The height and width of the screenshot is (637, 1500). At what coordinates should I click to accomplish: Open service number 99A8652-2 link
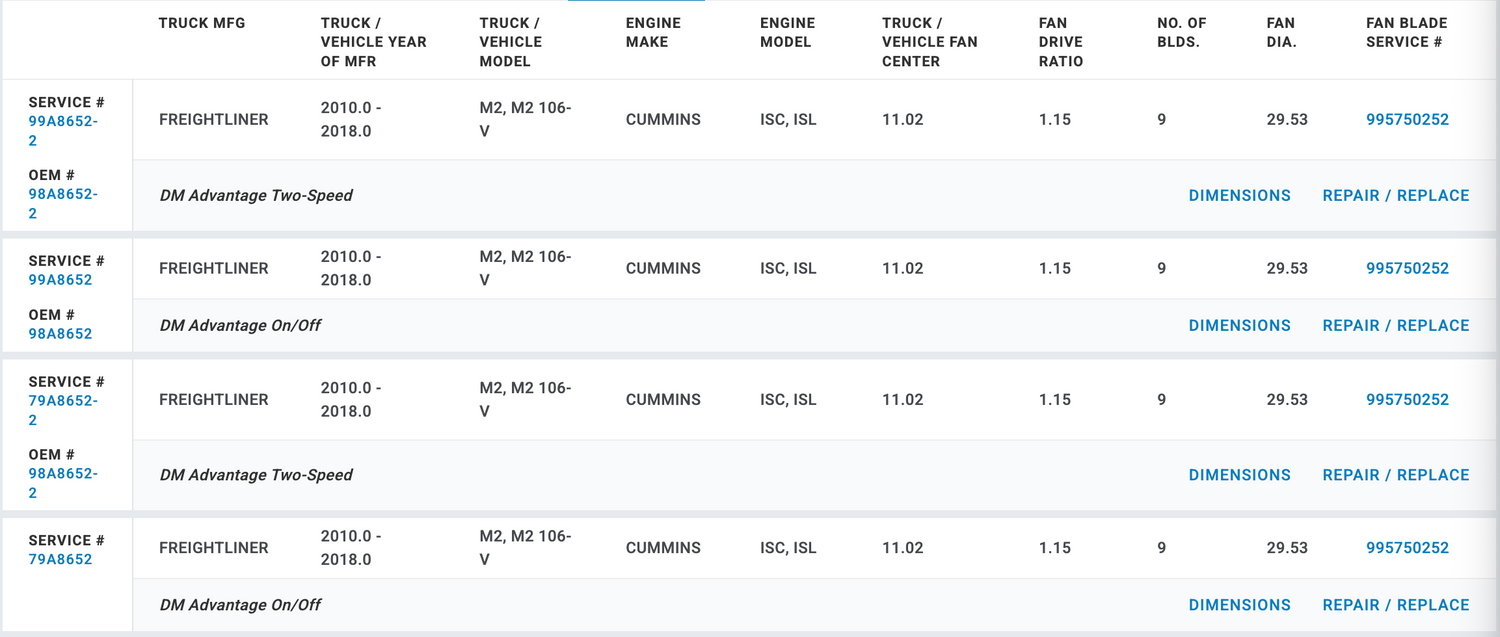pyautogui.click(x=62, y=122)
